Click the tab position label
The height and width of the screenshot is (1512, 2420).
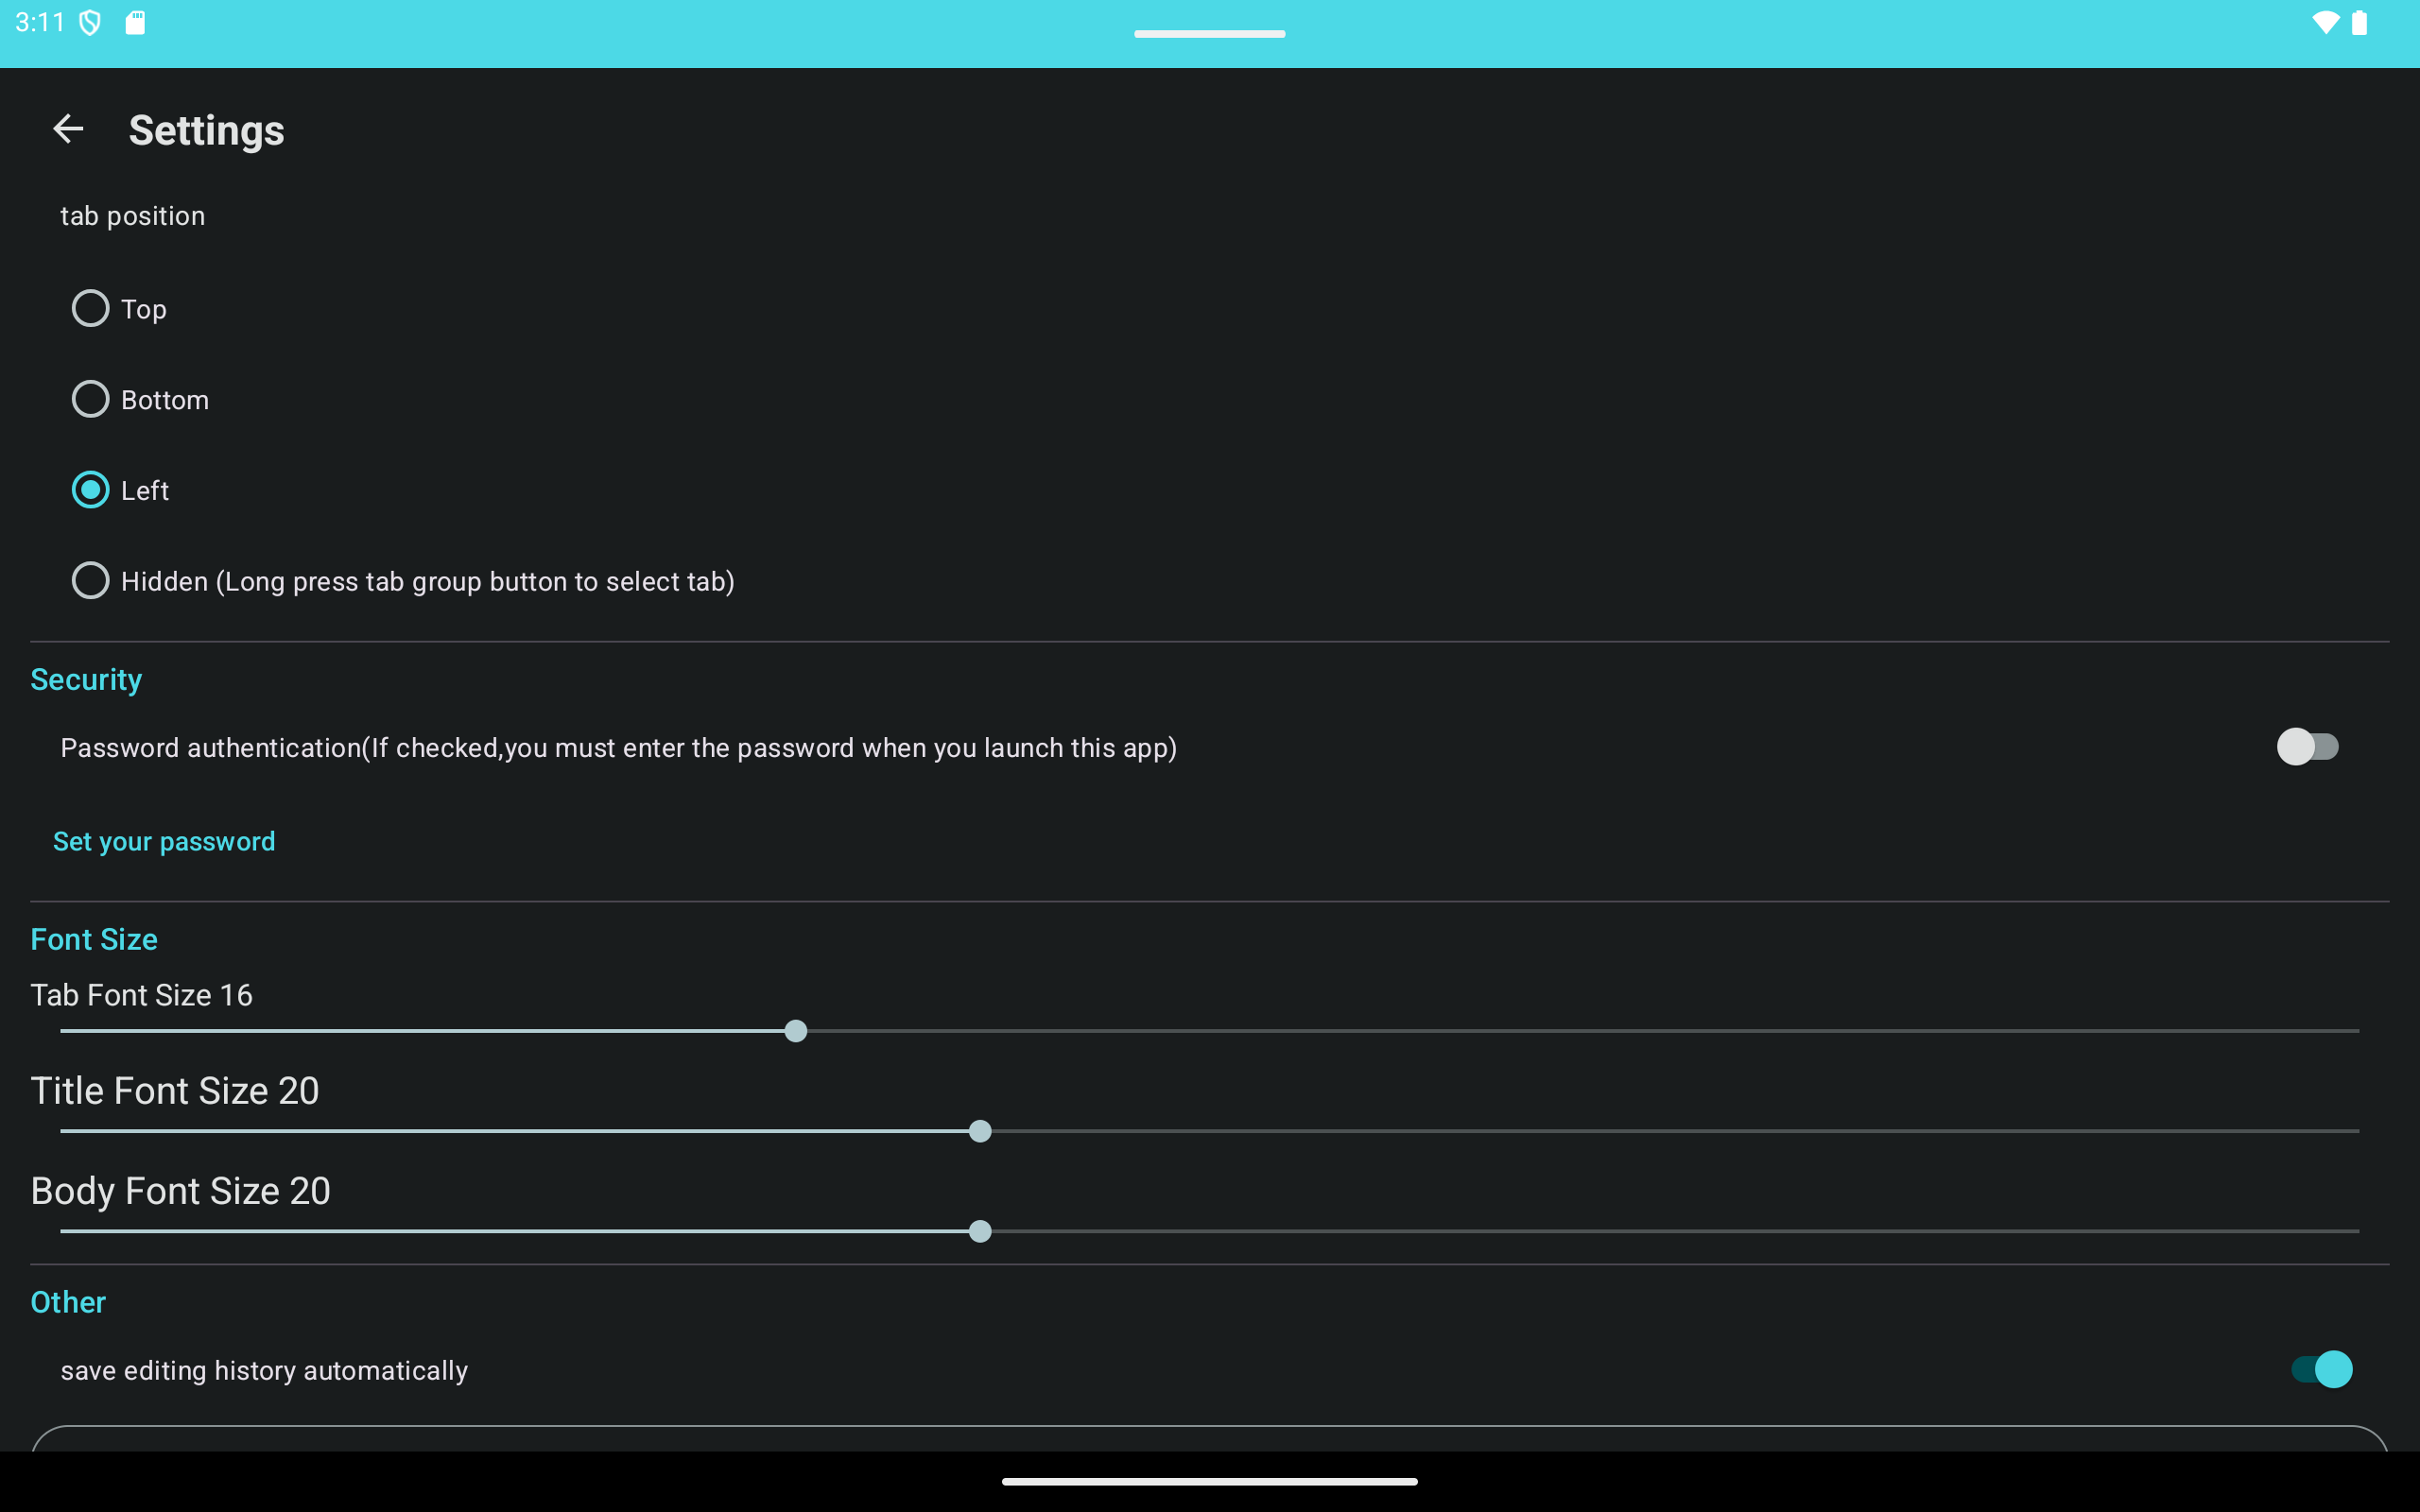click(x=133, y=216)
